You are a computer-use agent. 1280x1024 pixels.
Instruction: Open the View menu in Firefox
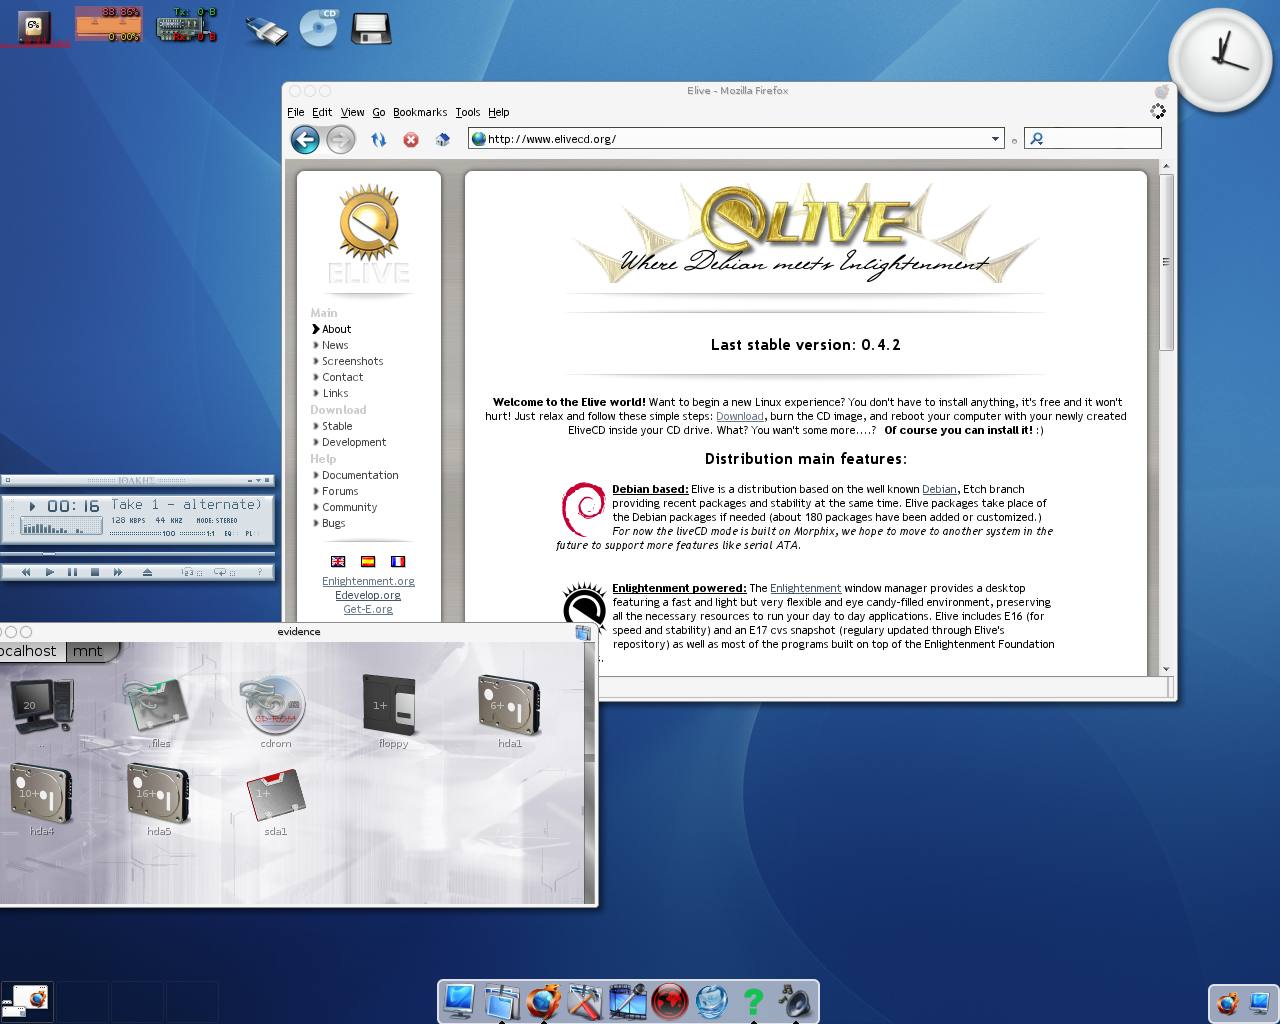(x=352, y=112)
